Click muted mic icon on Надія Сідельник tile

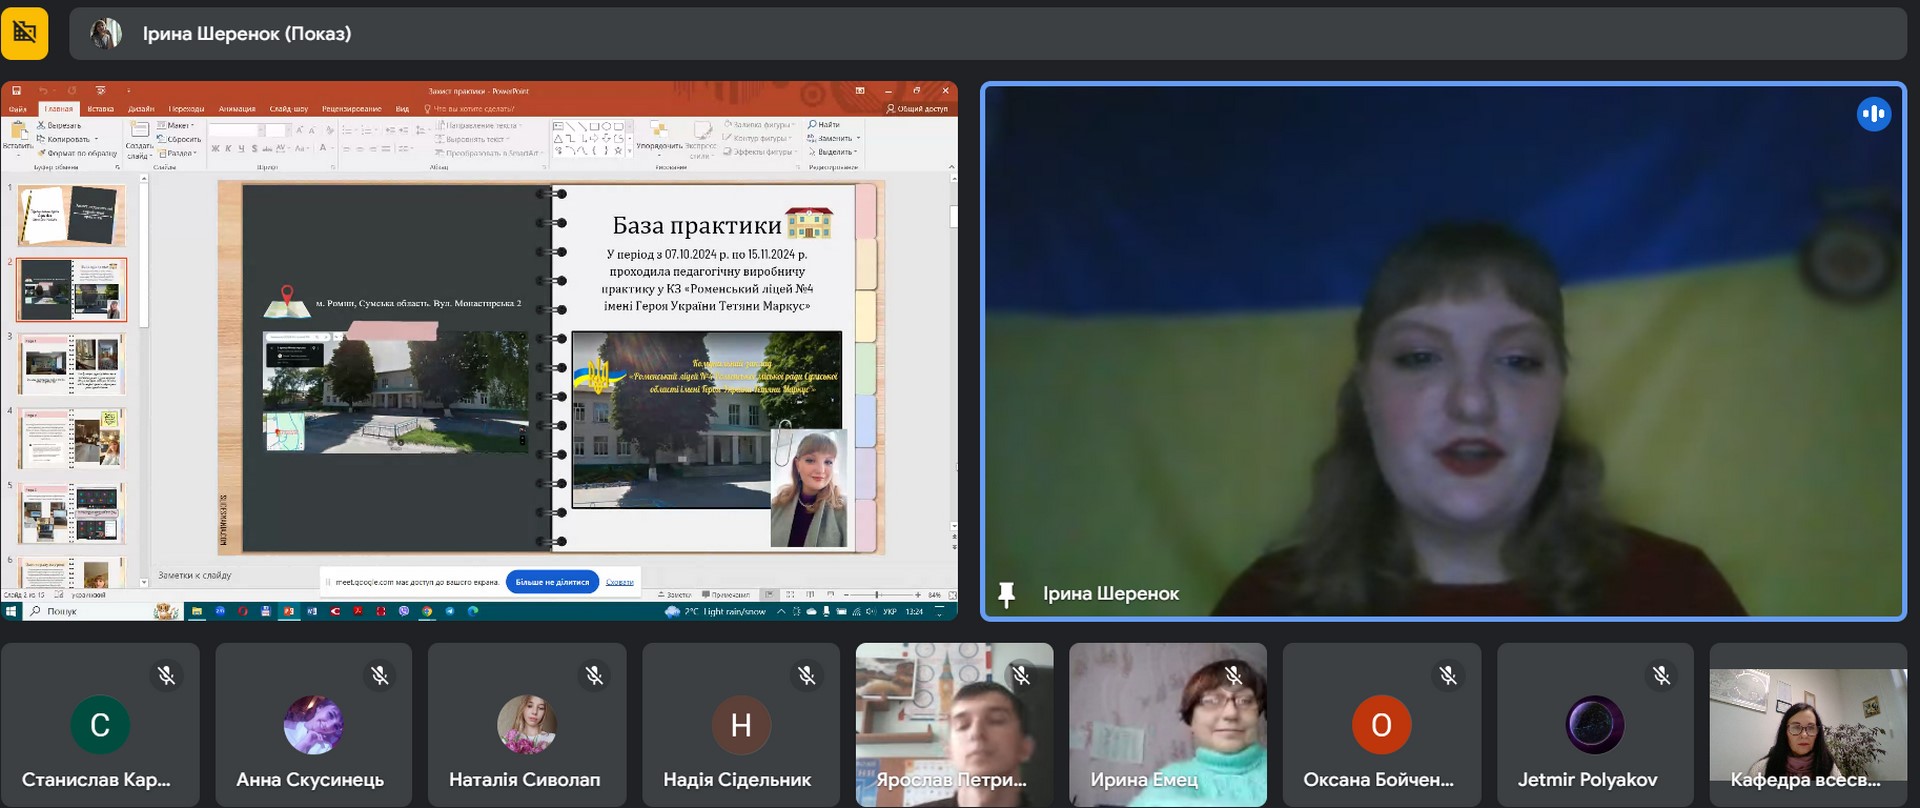click(807, 676)
